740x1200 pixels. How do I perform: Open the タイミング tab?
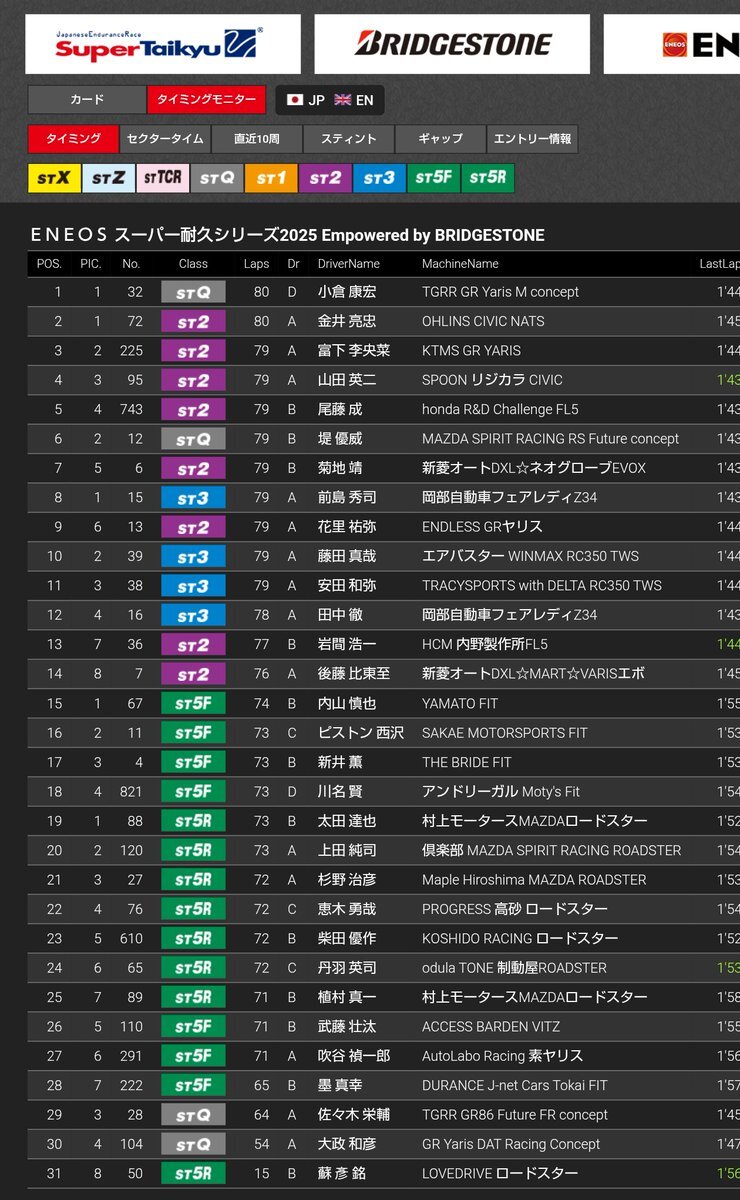73,139
